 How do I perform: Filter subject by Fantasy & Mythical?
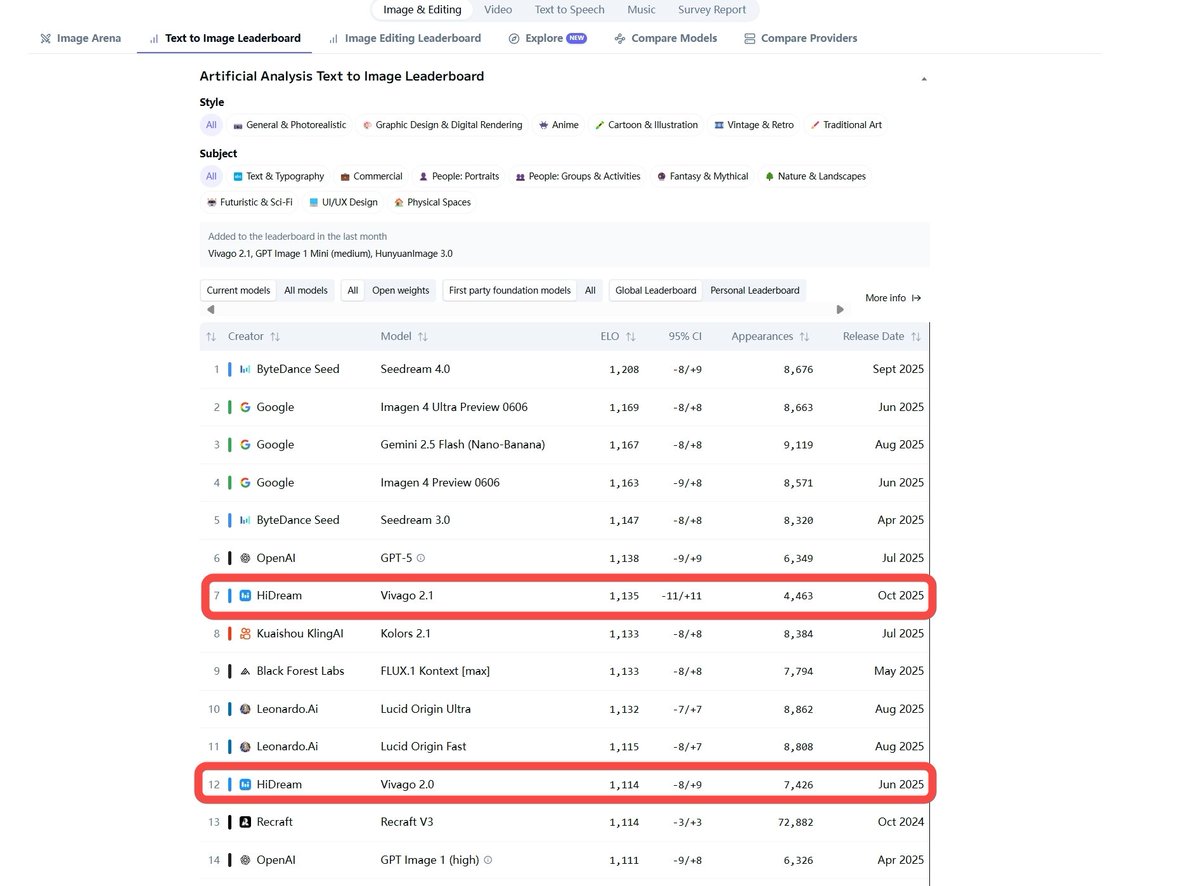(702, 176)
